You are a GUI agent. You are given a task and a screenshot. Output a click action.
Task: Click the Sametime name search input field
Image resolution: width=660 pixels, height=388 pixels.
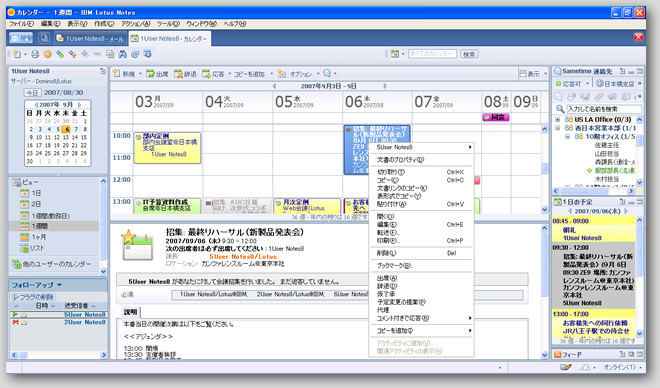point(604,109)
